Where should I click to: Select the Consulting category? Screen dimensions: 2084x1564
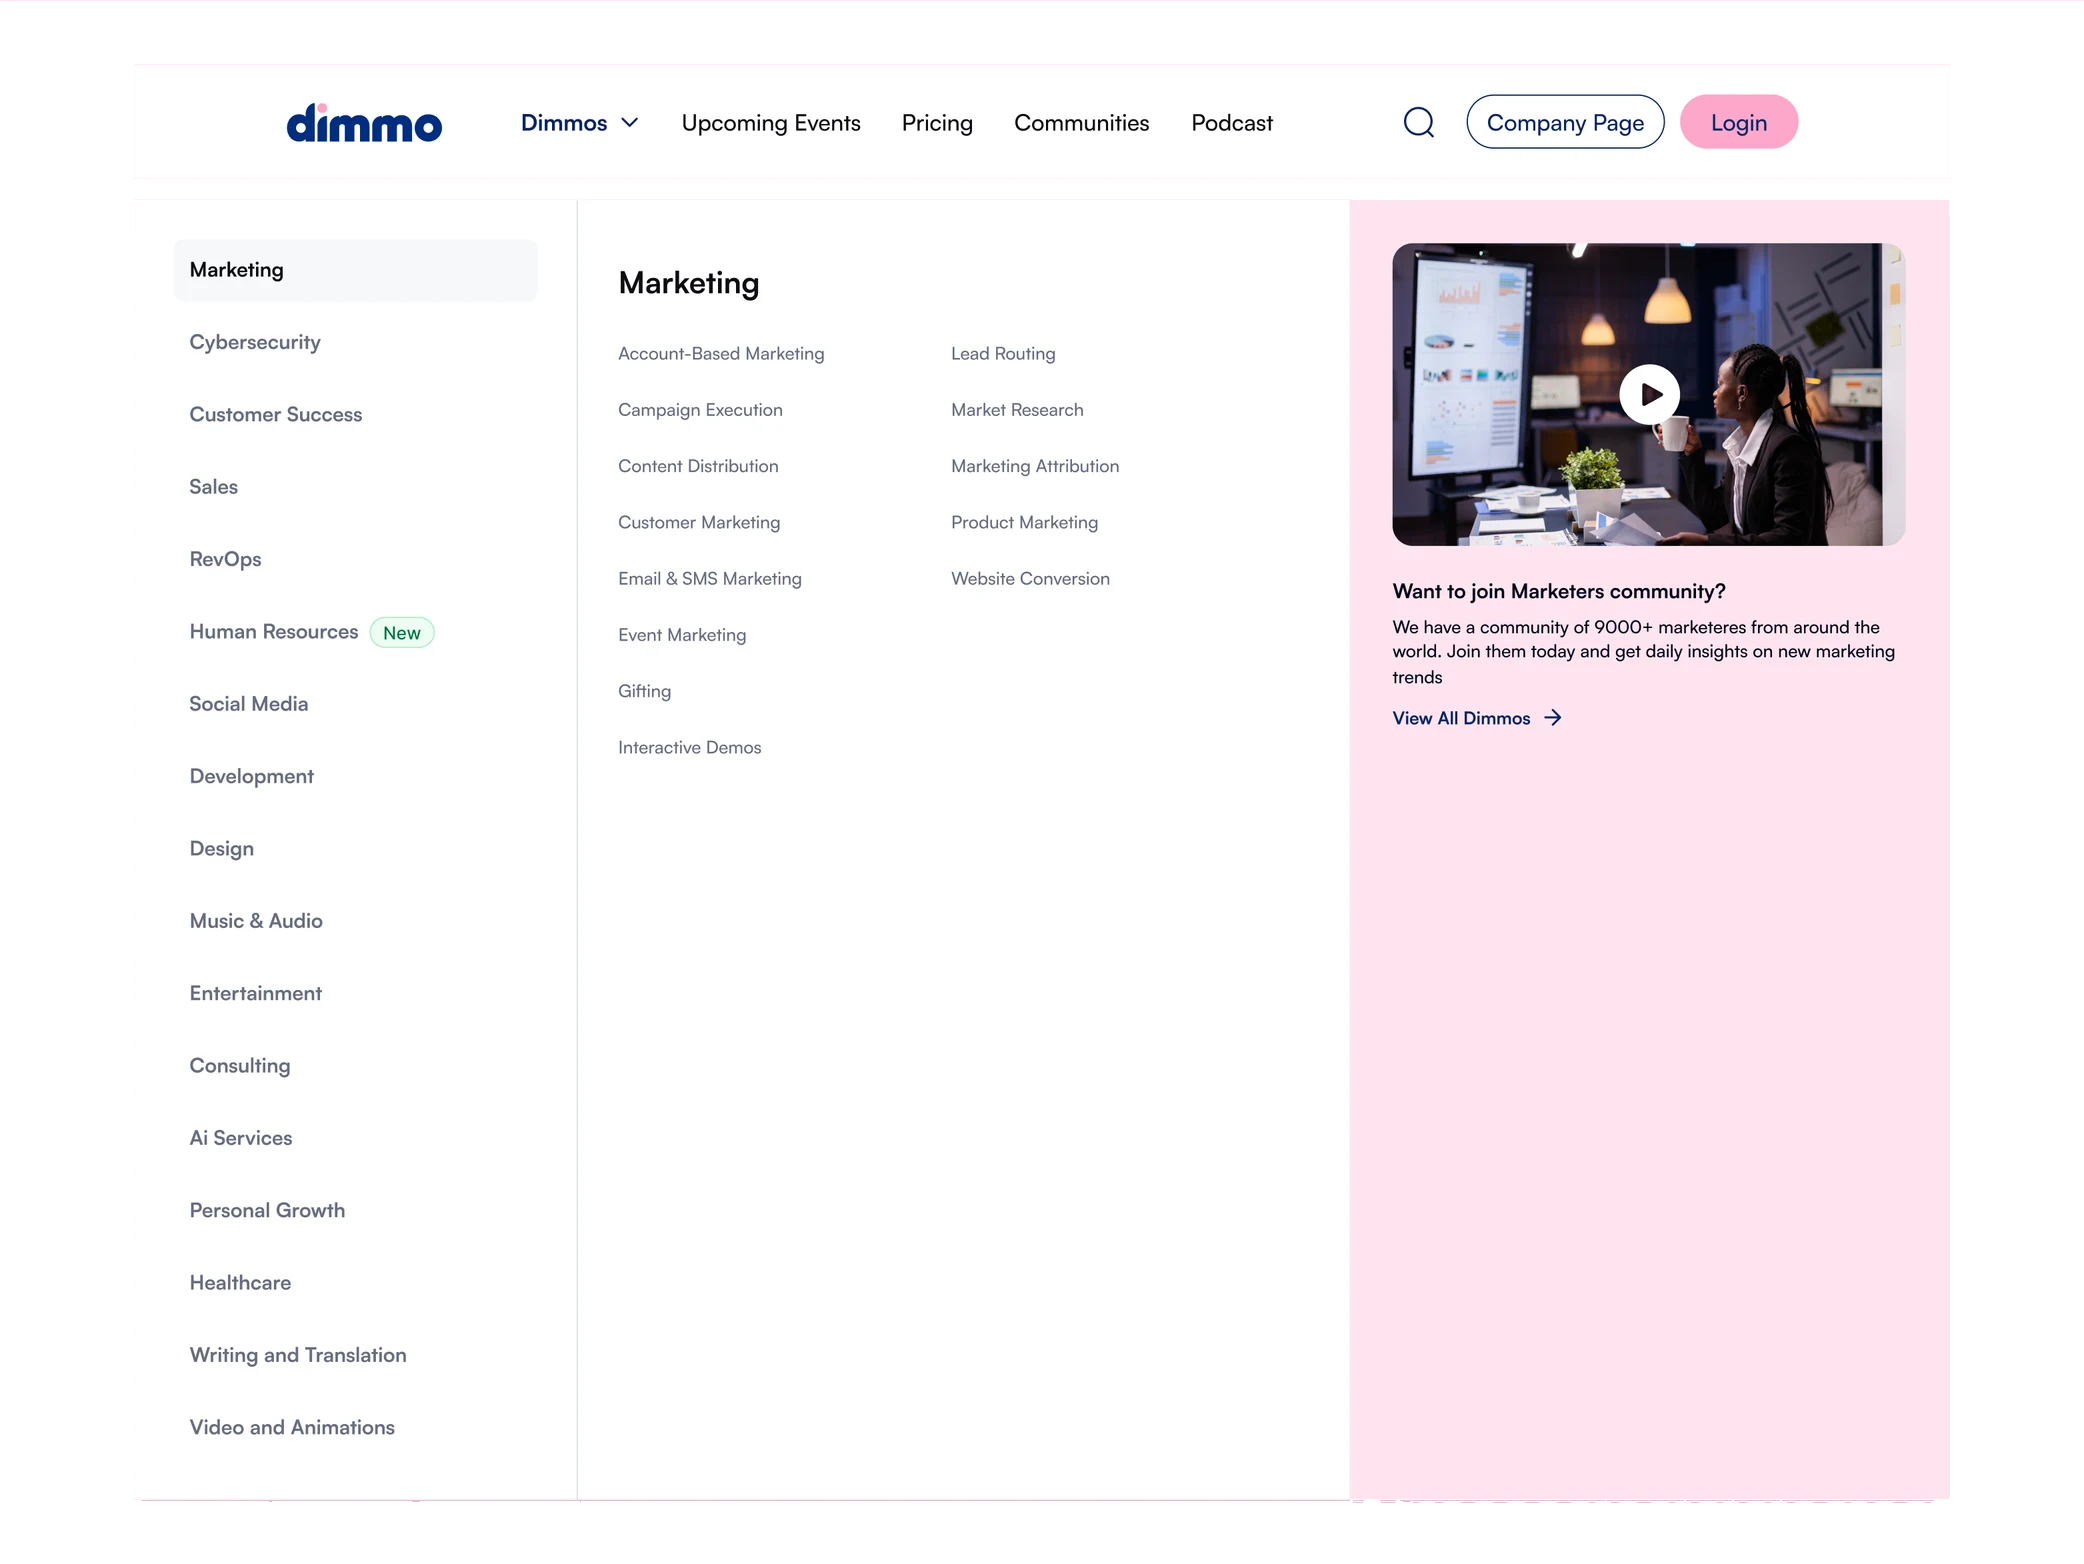(240, 1066)
